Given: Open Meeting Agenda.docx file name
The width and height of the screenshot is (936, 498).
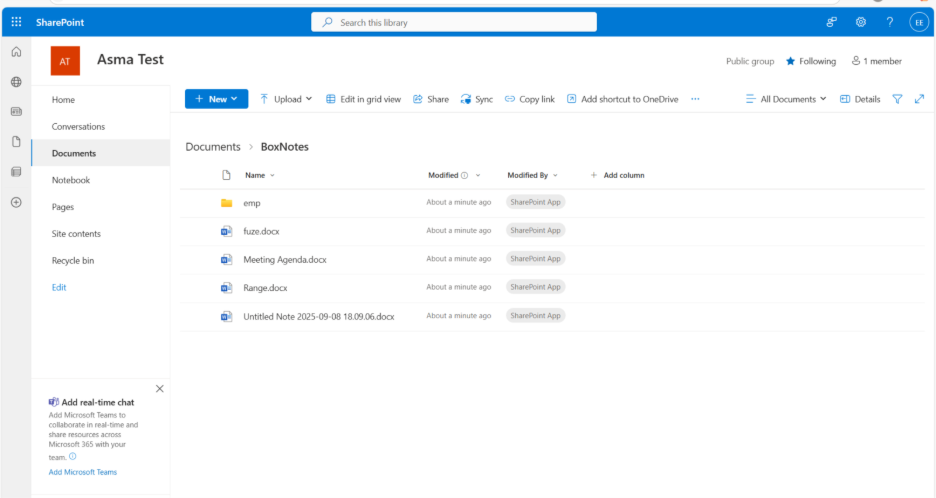Looking at the screenshot, I should click(x=285, y=260).
